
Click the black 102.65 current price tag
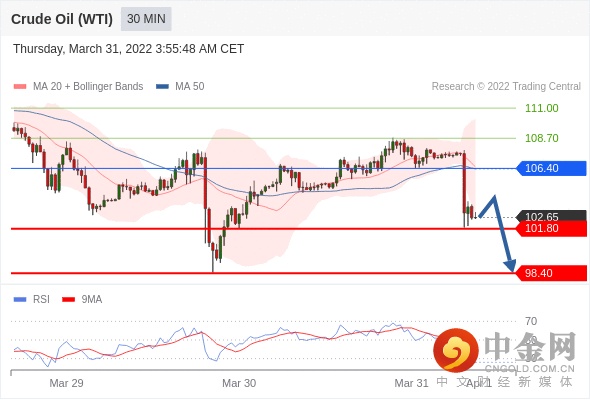point(551,216)
